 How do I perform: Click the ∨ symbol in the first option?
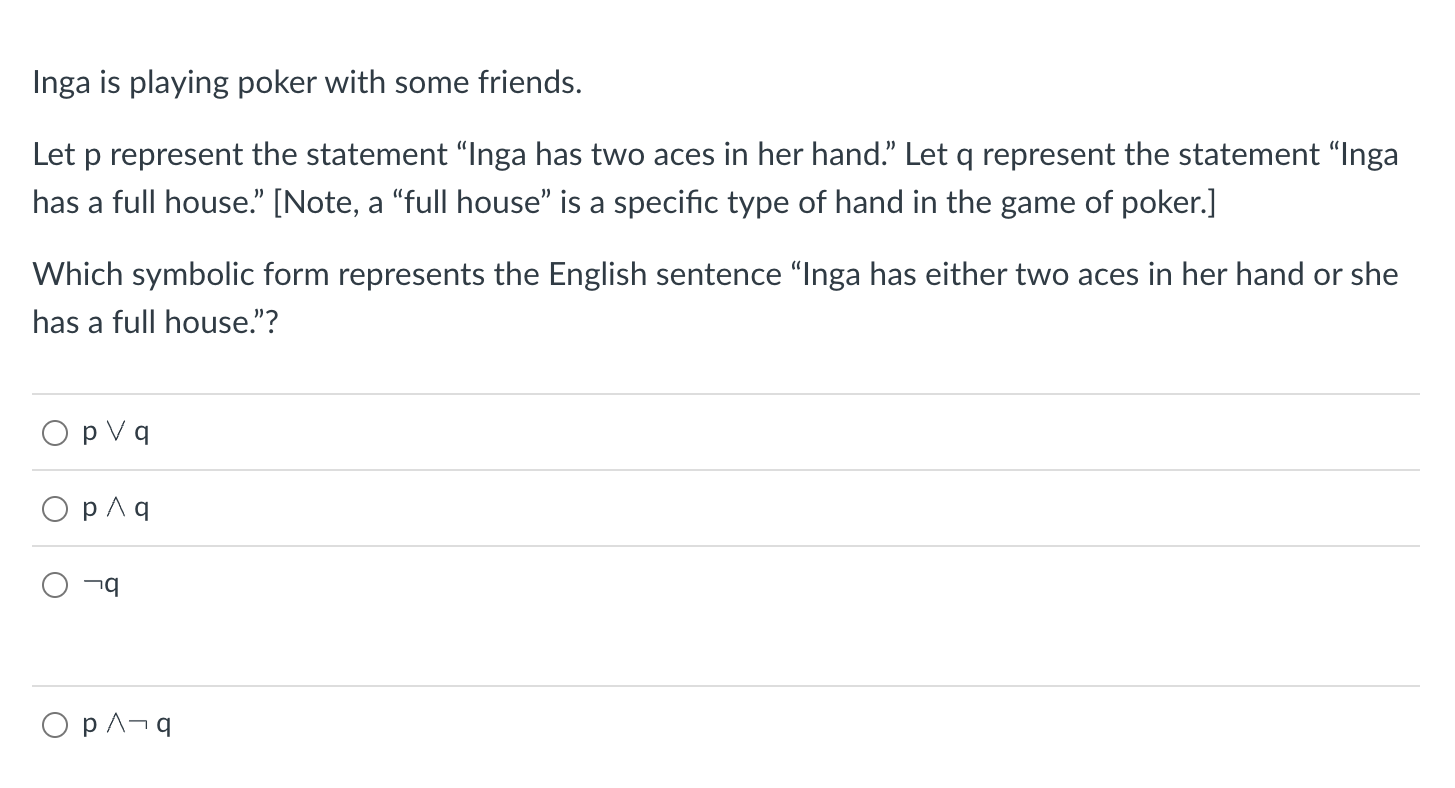pos(117,432)
